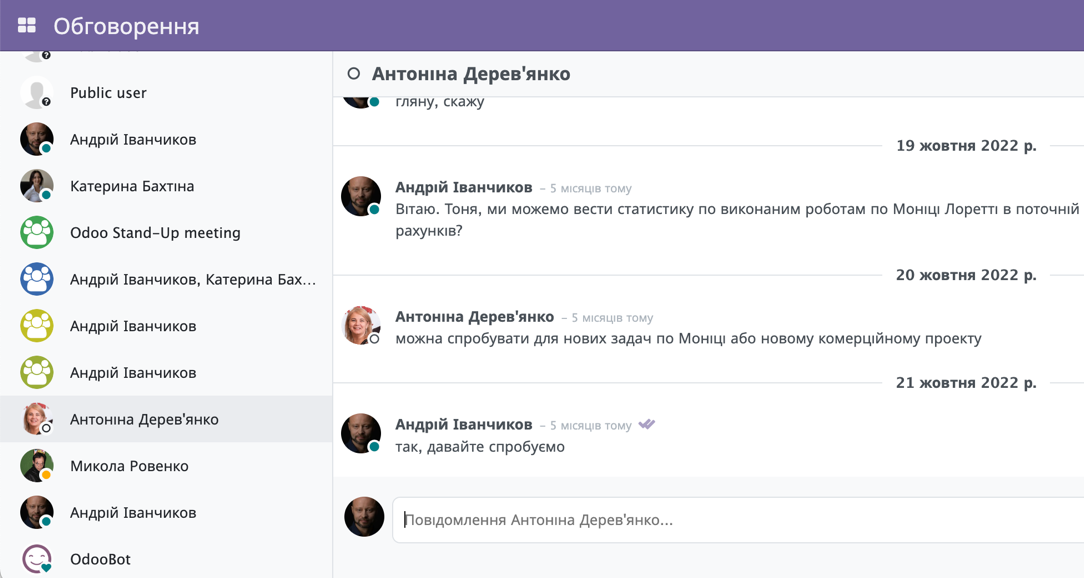Select Катерина Бахтіна in the sidebar

132,186
